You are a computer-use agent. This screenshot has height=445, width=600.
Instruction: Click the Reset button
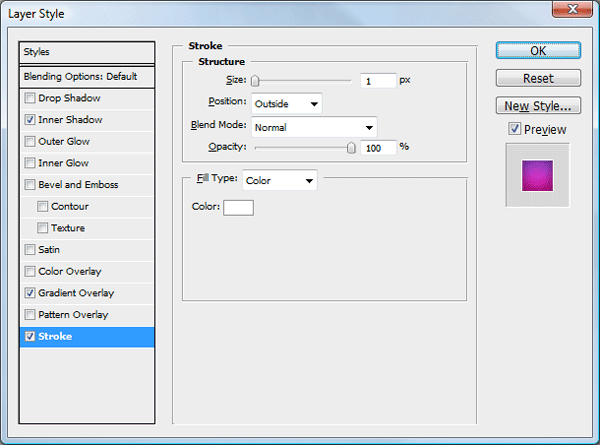point(538,78)
